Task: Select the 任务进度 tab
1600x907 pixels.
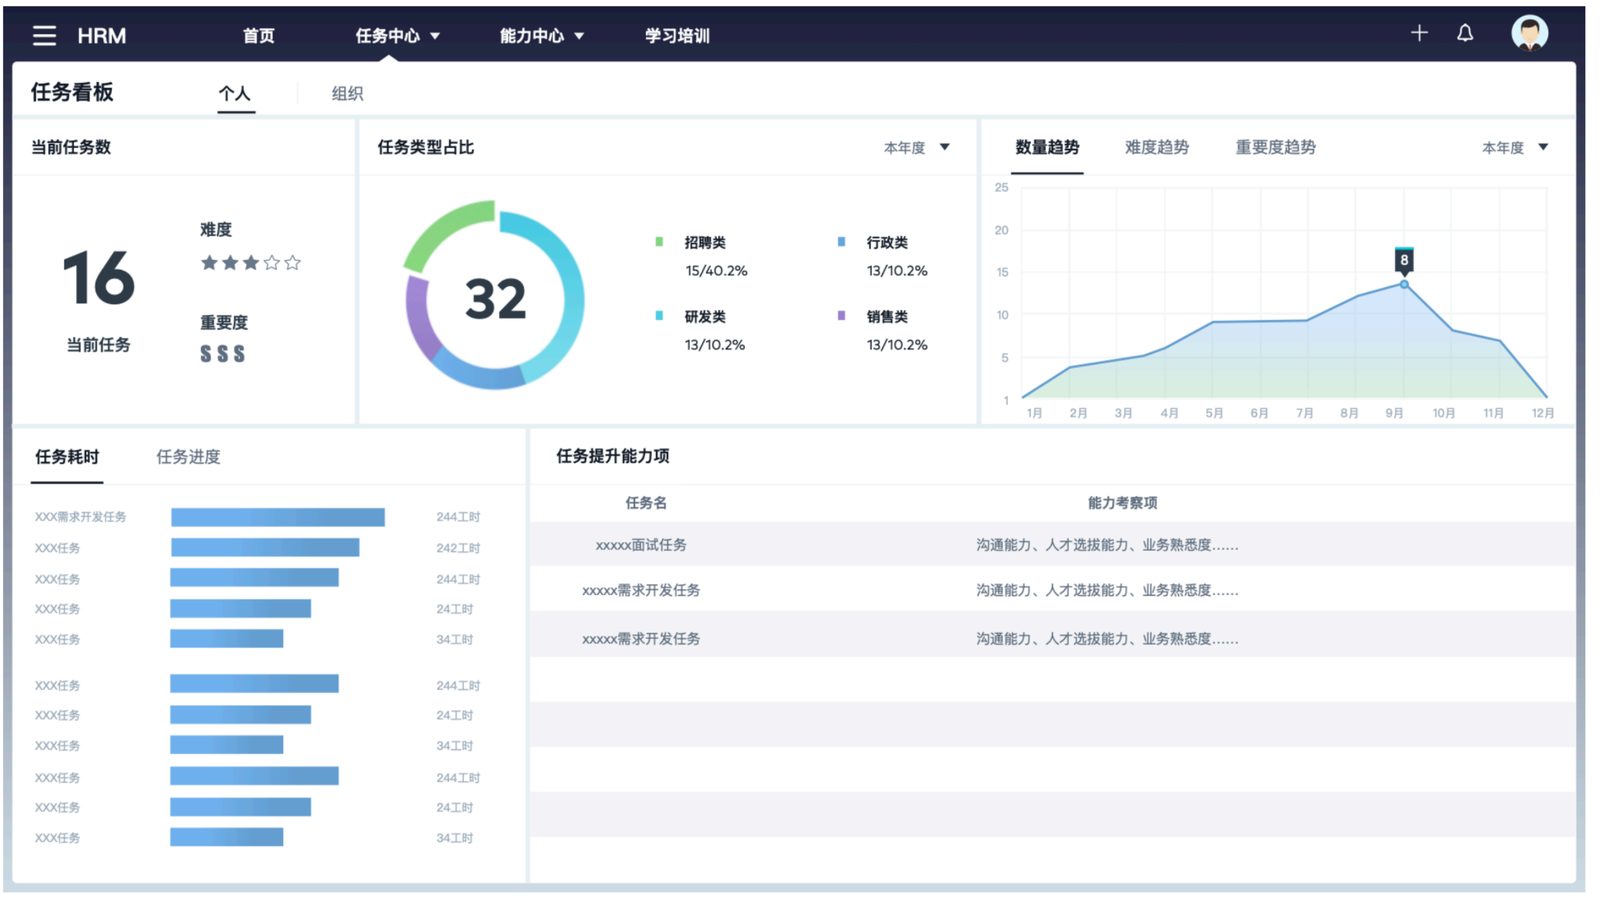Action: 188,457
